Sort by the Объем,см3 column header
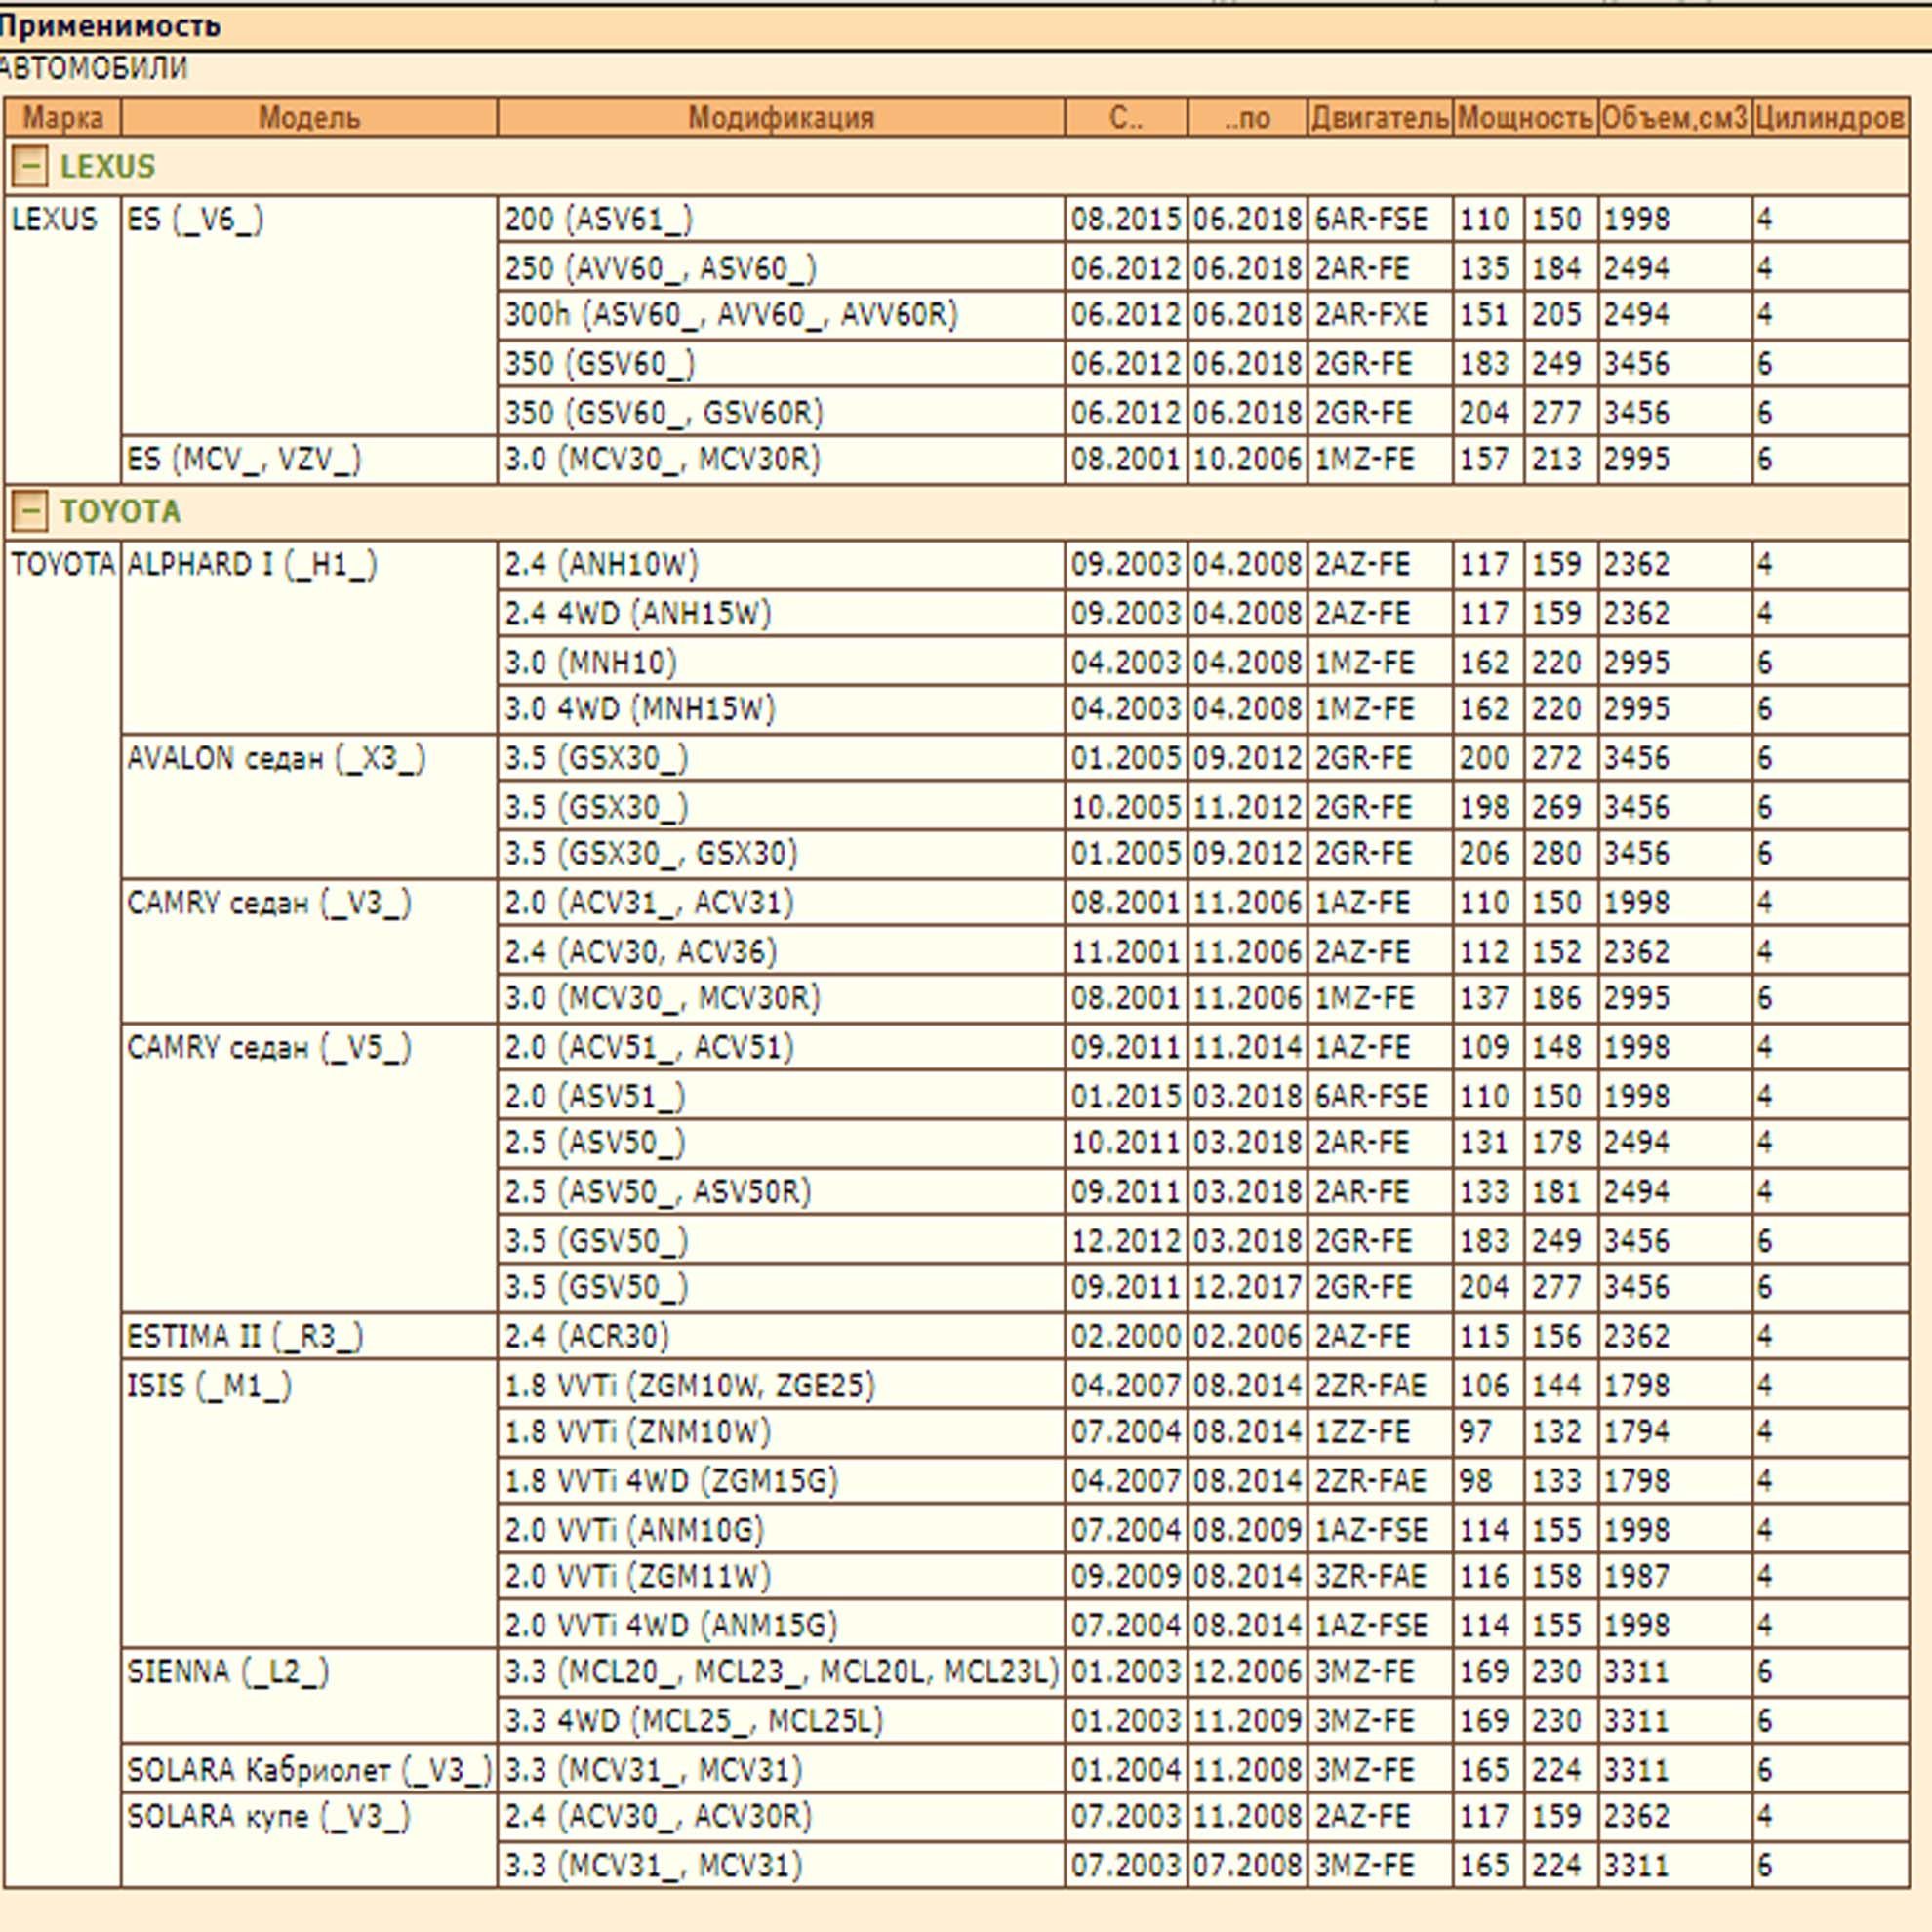The height and width of the screenshot is (1932, 1932). 1675,118
